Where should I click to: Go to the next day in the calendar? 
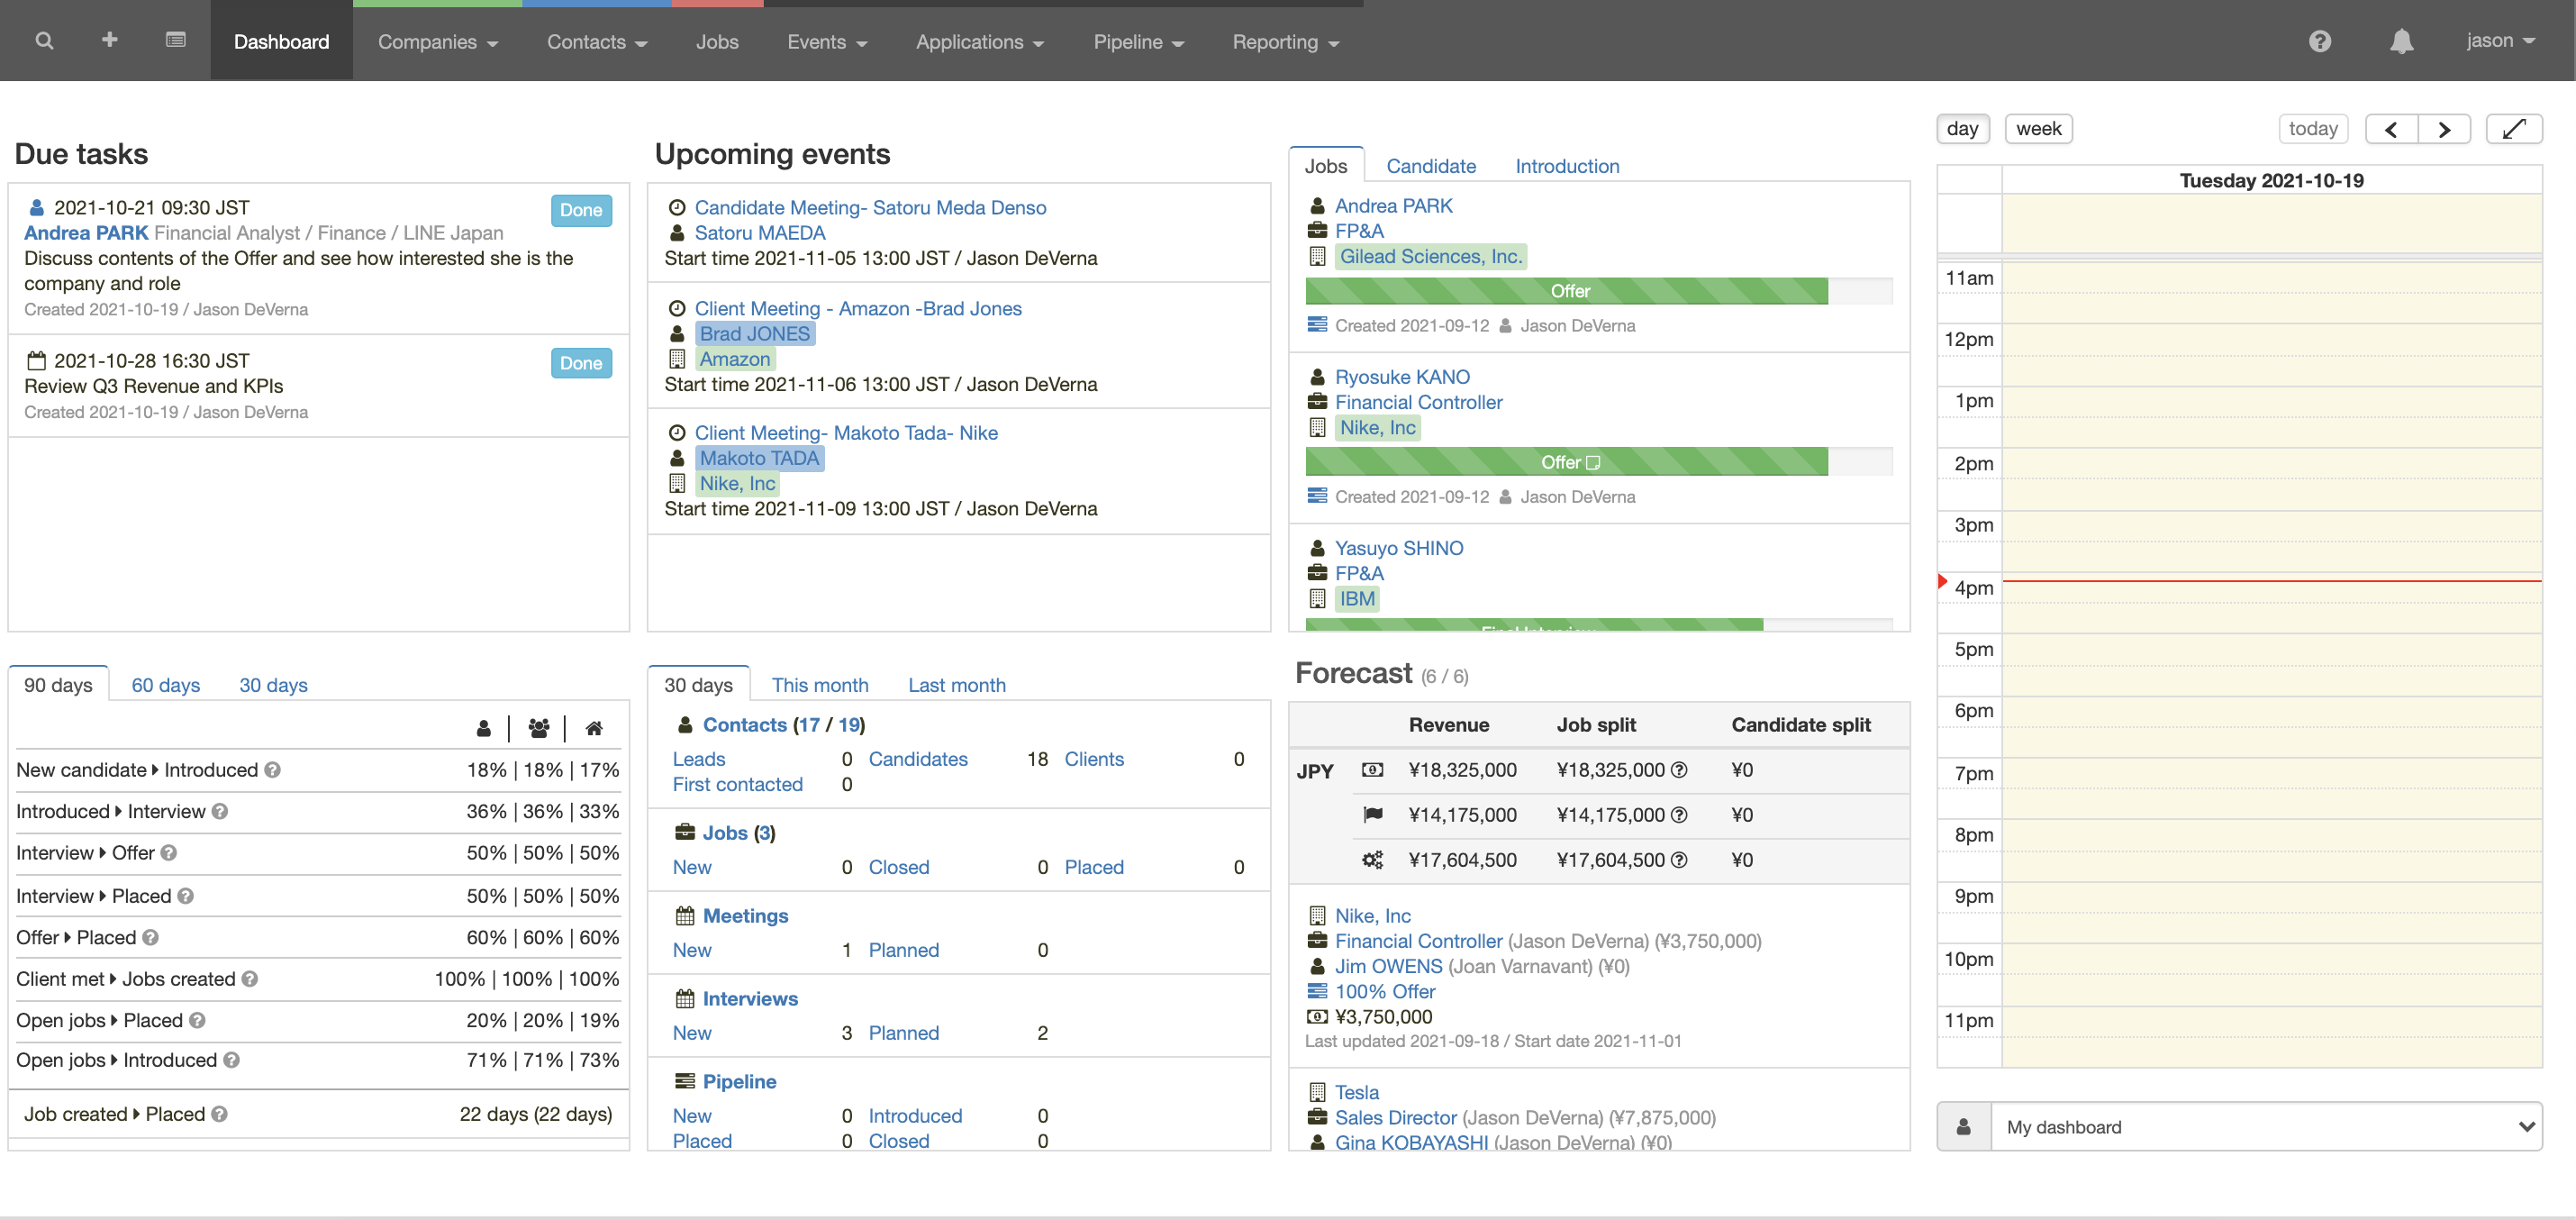[2444, 128]
